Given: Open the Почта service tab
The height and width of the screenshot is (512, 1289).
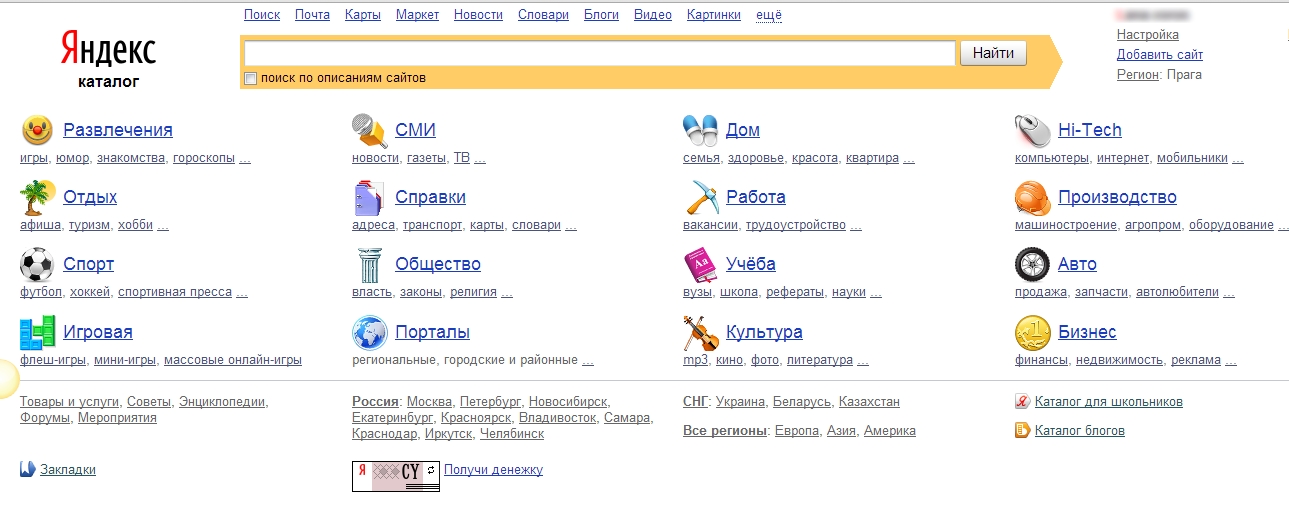Looking at the screenshot, I should [312, 15].
